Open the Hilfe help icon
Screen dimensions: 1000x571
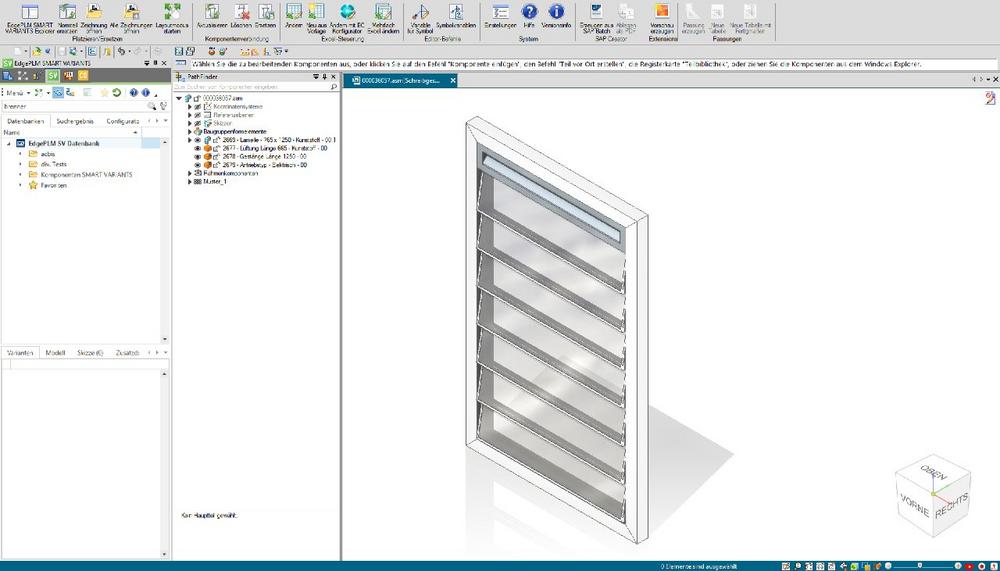530,12
